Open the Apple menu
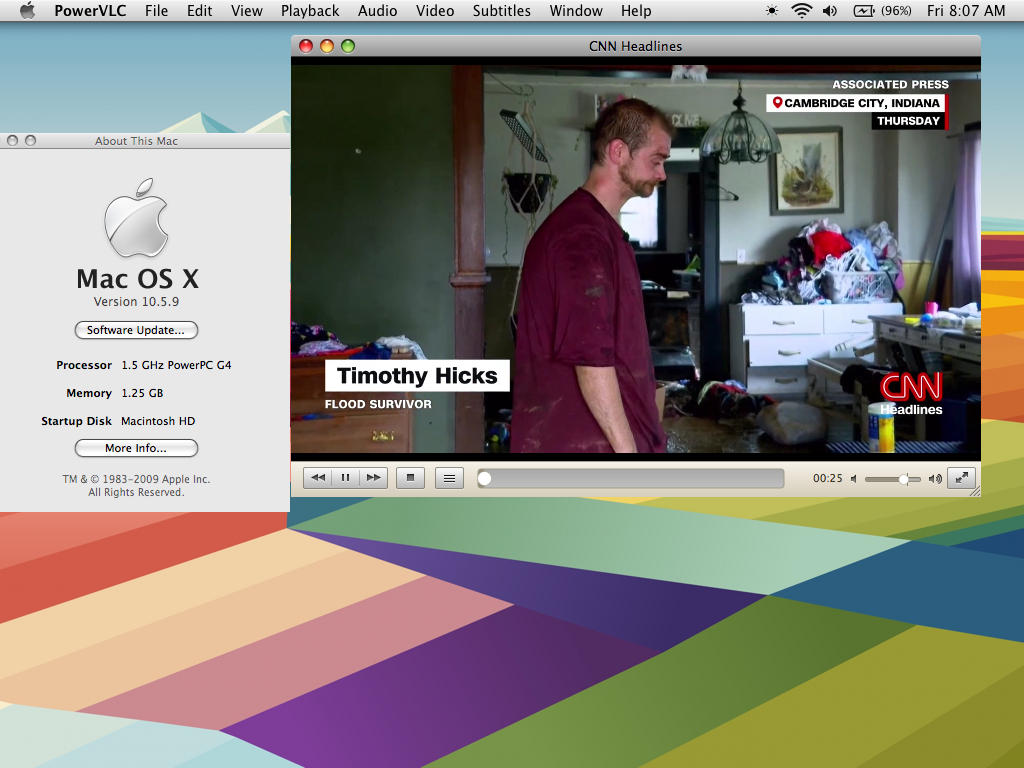 click(27, 10)
